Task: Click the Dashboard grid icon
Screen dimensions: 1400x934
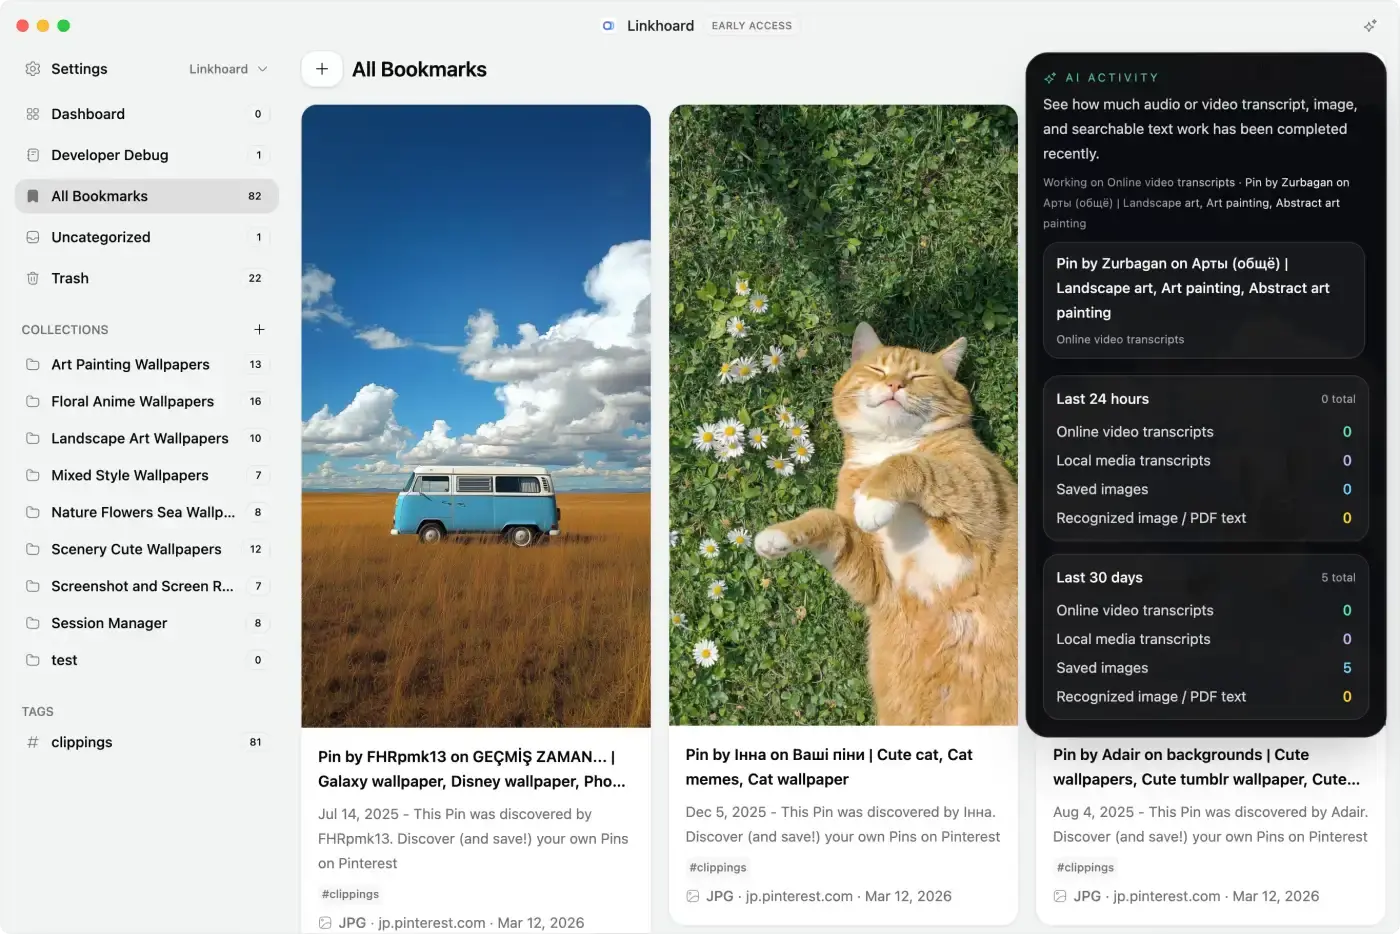Action: click(x=33, y=114)
